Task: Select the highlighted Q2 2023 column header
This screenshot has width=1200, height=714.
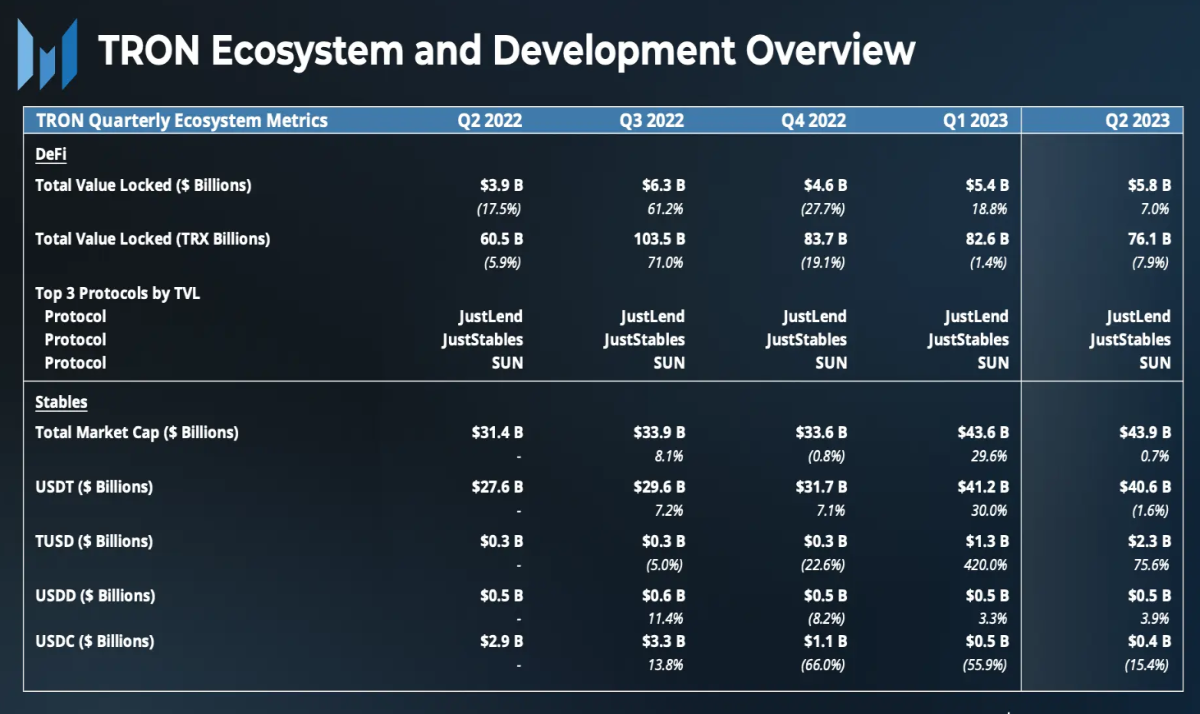Action: (x=1137, y=120)
